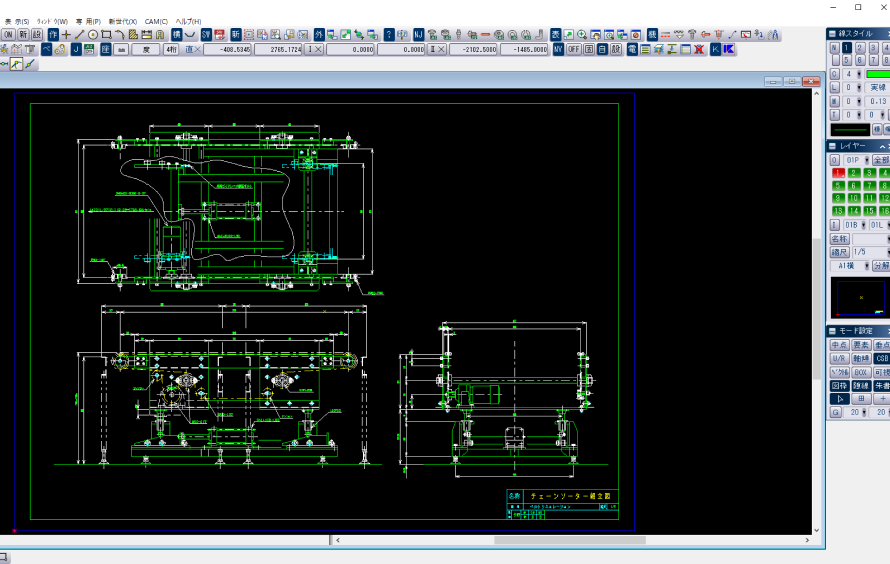Click the 分解 button

pos(880,266)
